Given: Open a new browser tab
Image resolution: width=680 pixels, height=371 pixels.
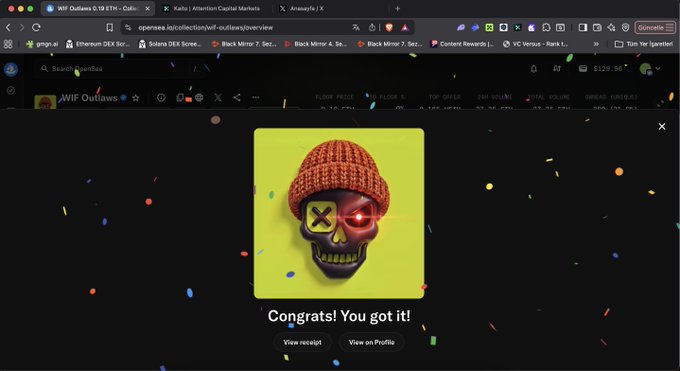Looking at the screenshot, I should [397, 8].
